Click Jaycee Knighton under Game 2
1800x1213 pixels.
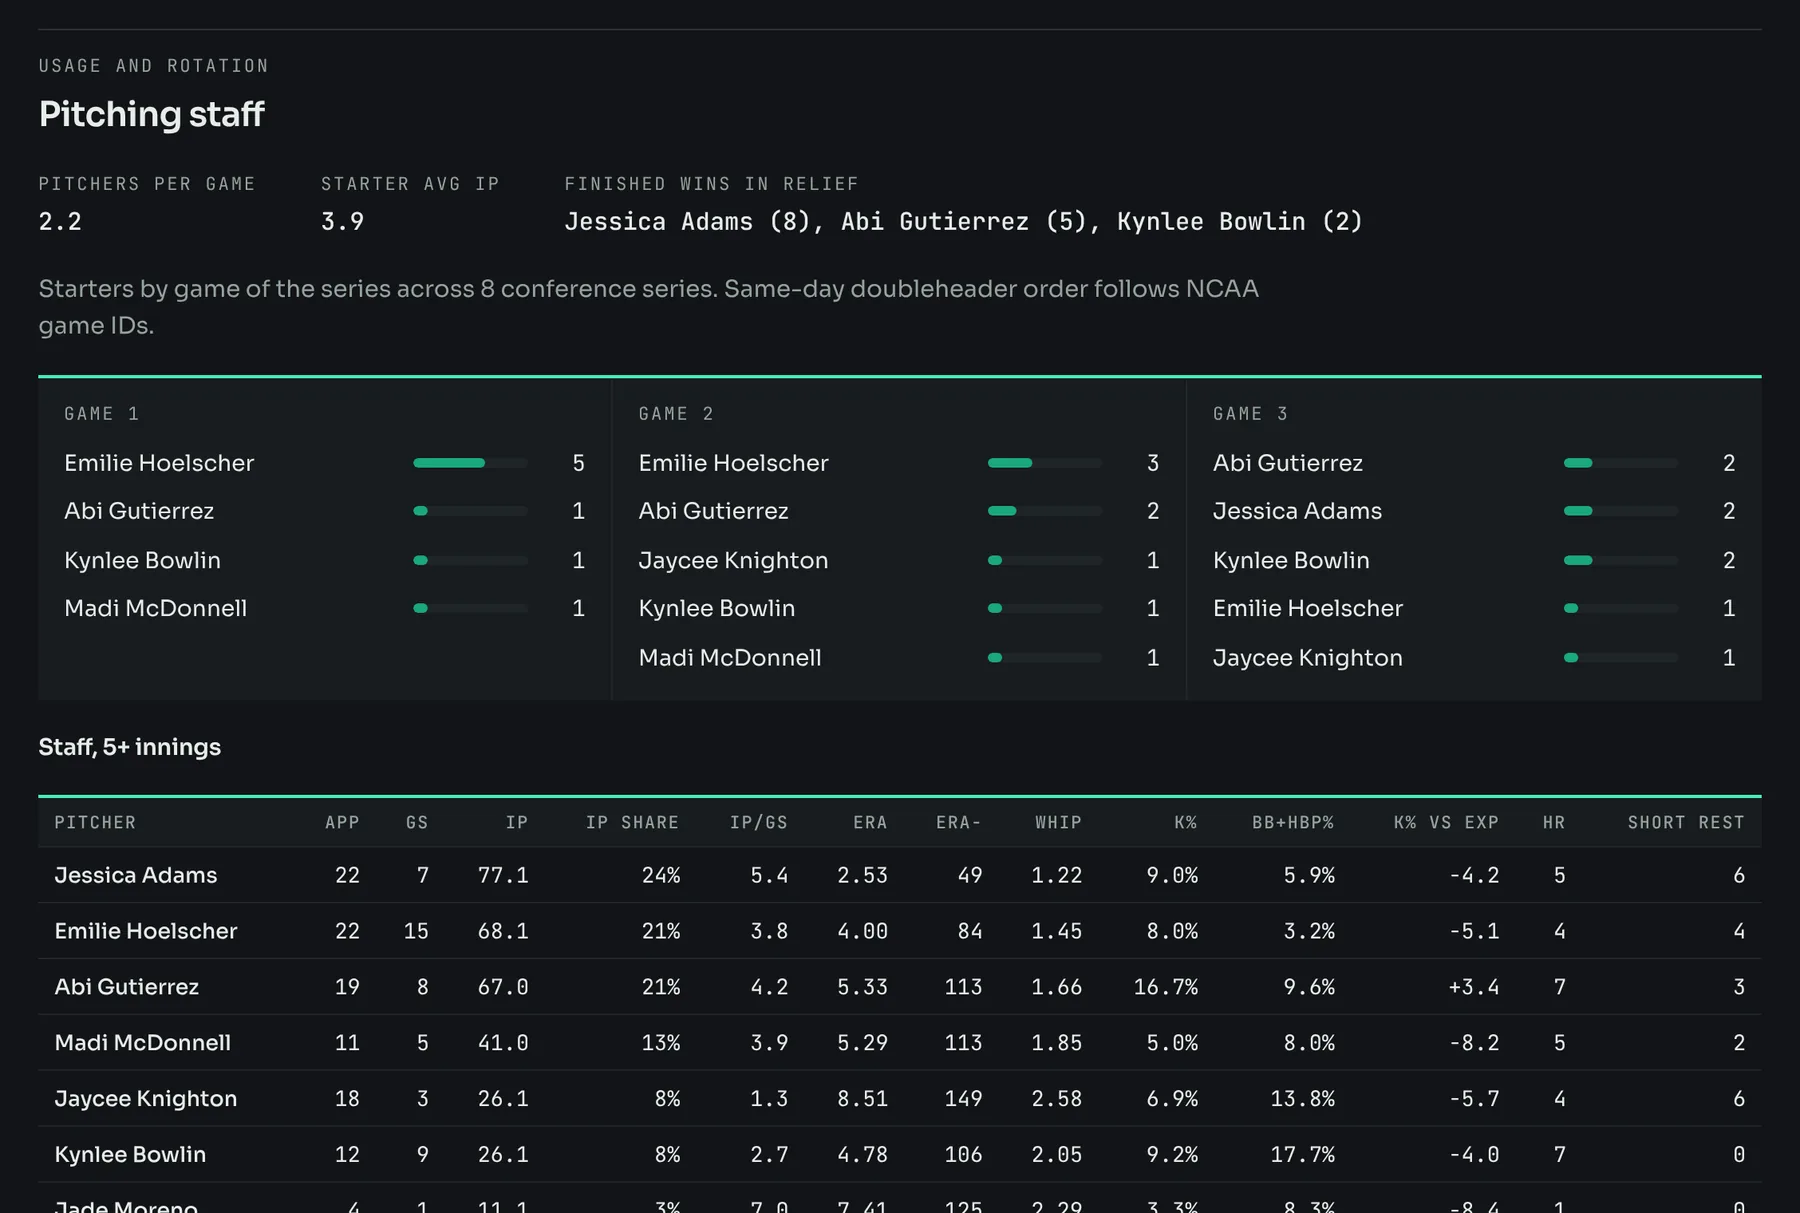tap(733, 560)
